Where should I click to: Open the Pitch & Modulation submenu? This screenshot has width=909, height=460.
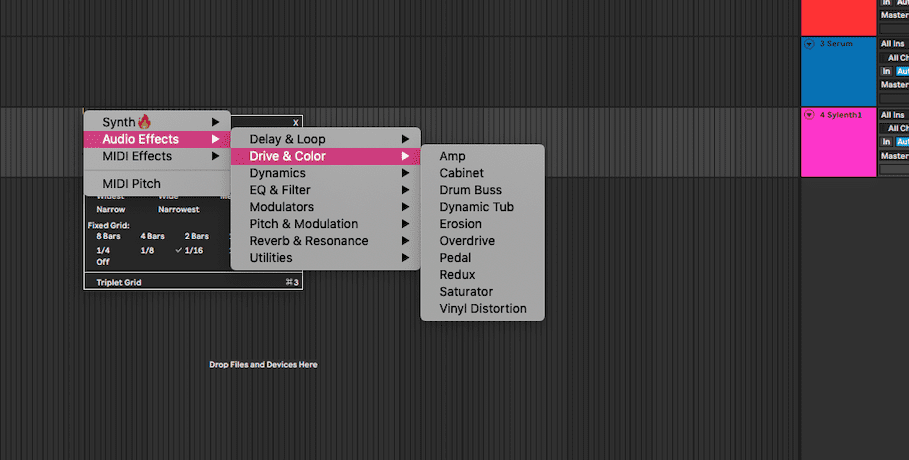[325, 223]
